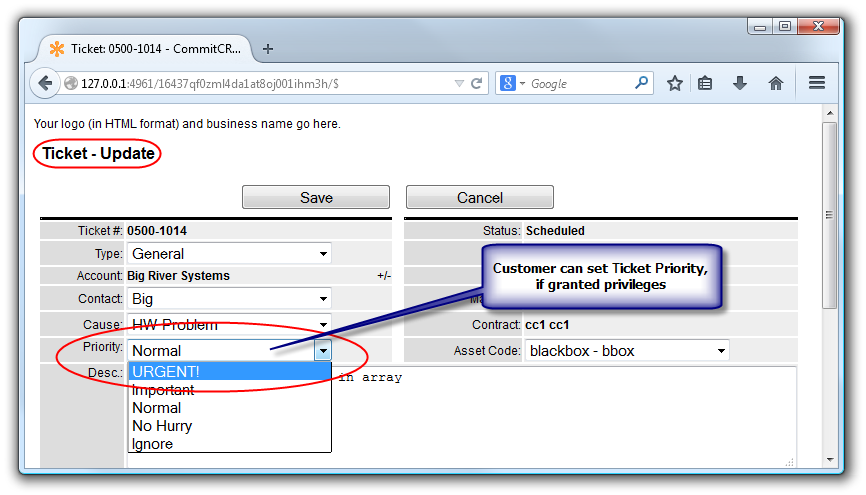866x495 pixels.
Task: Expand the Type General dropdown
Action: [x=229, y=254]
